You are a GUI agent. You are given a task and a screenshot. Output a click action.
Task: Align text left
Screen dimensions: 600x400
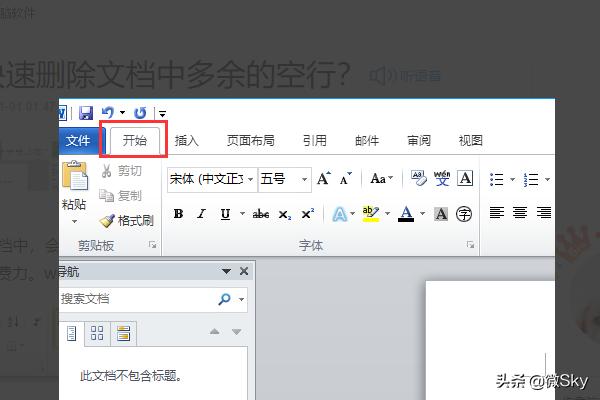coord(497,212)
